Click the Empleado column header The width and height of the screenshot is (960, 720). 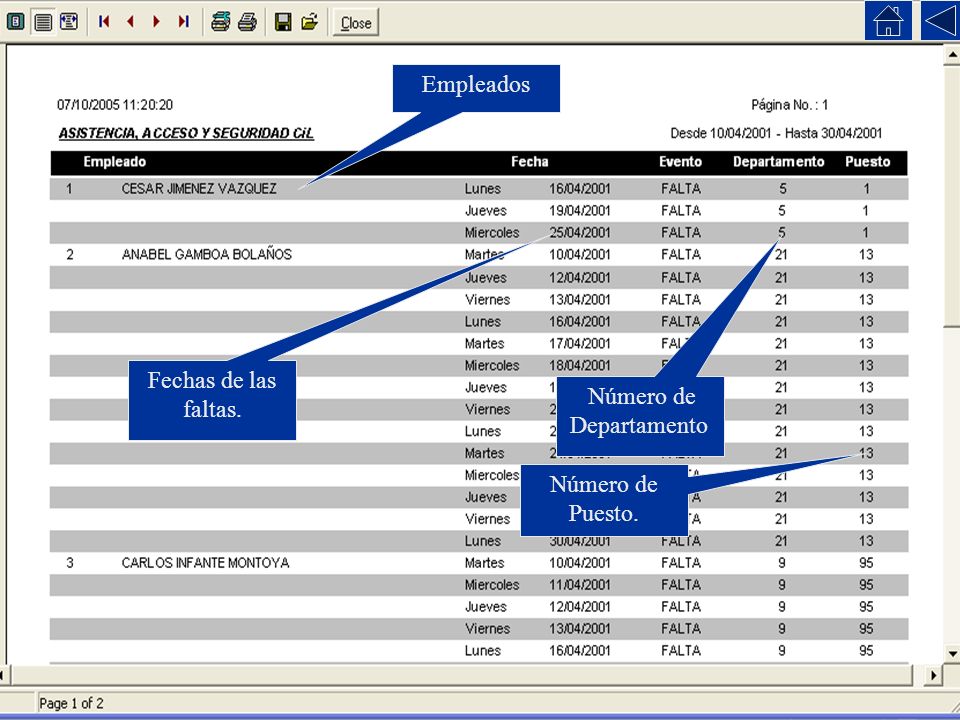click(114, 162)
